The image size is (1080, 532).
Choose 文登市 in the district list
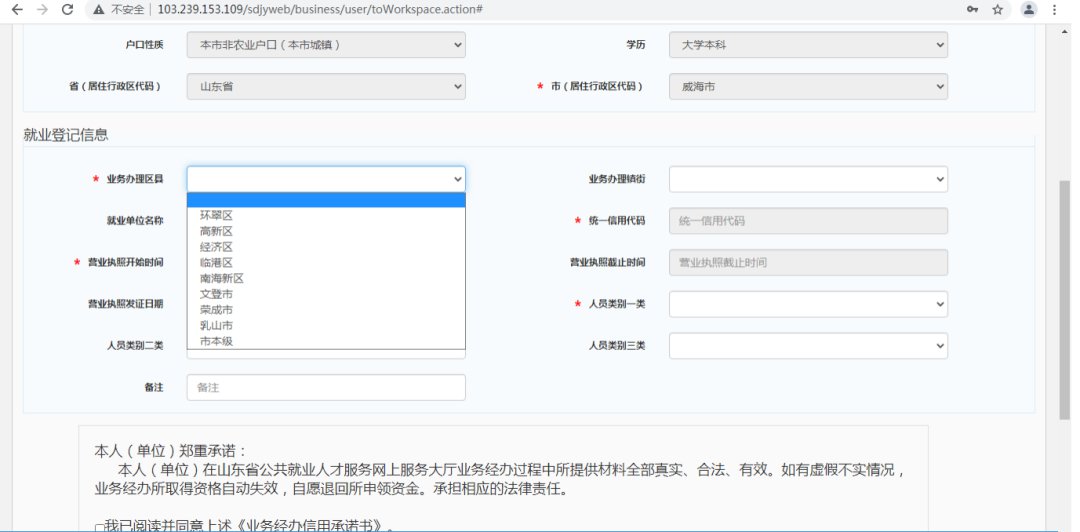click(216, 294)
